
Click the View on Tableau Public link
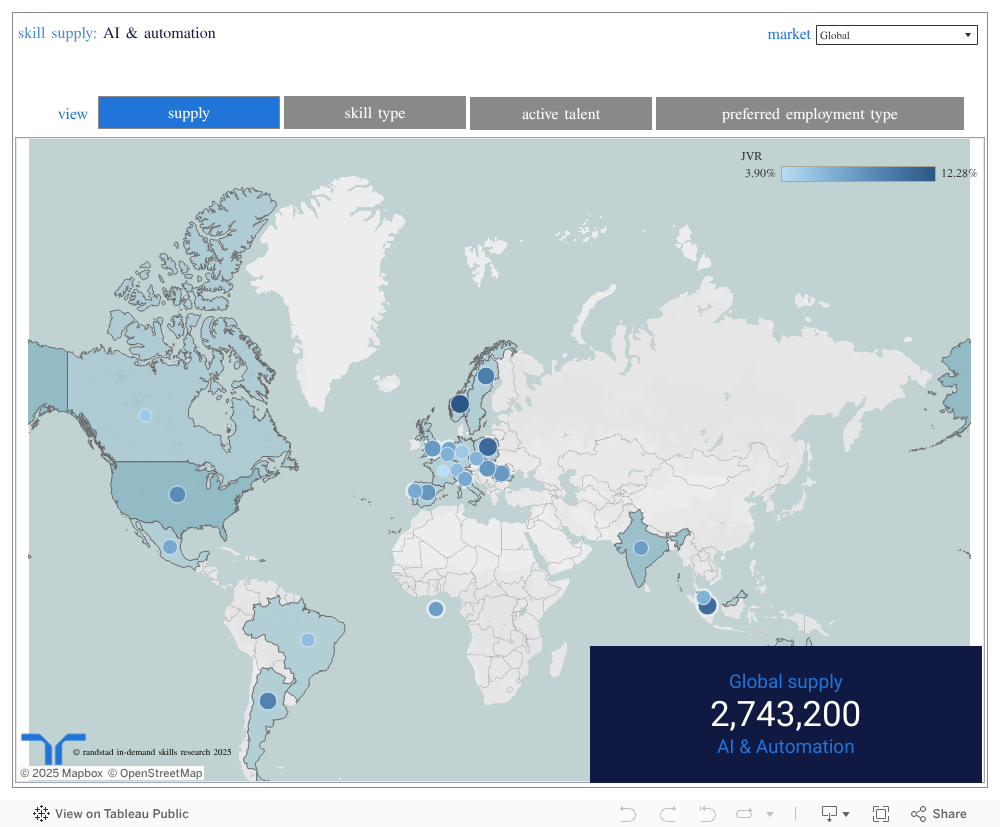coord(122,813)
